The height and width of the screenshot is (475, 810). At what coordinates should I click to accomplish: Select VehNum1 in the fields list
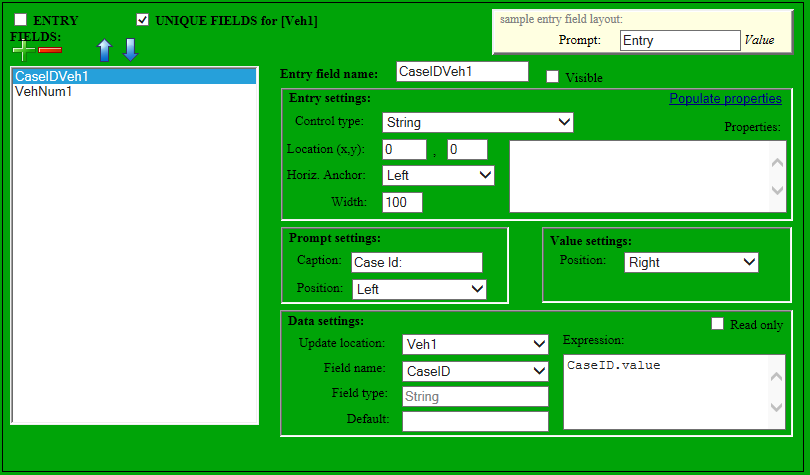click(x=43, y=91)
